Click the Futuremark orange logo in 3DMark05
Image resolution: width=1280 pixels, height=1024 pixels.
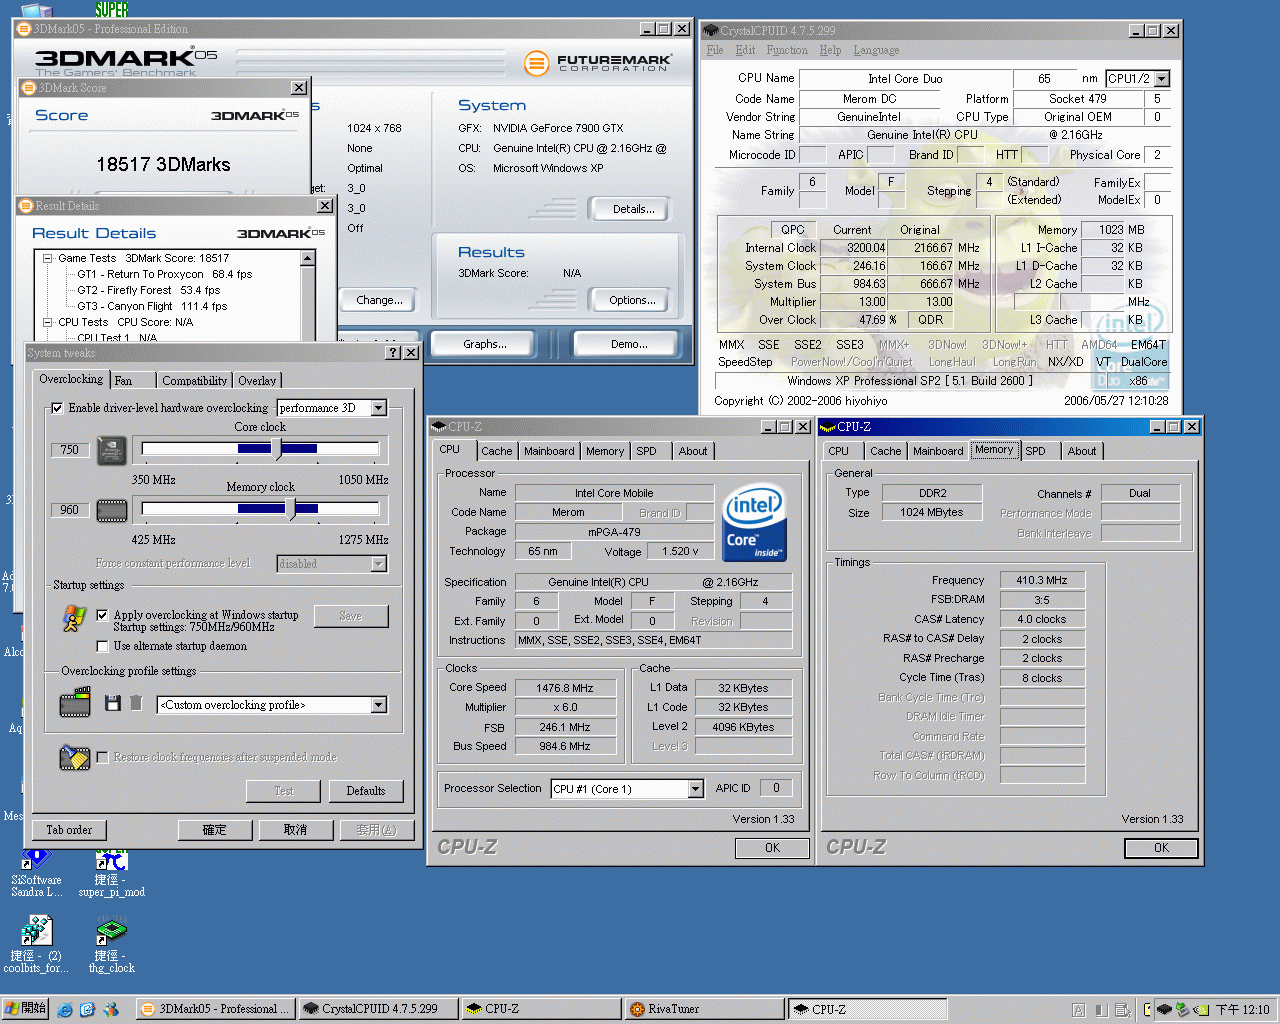click(537, 64)
